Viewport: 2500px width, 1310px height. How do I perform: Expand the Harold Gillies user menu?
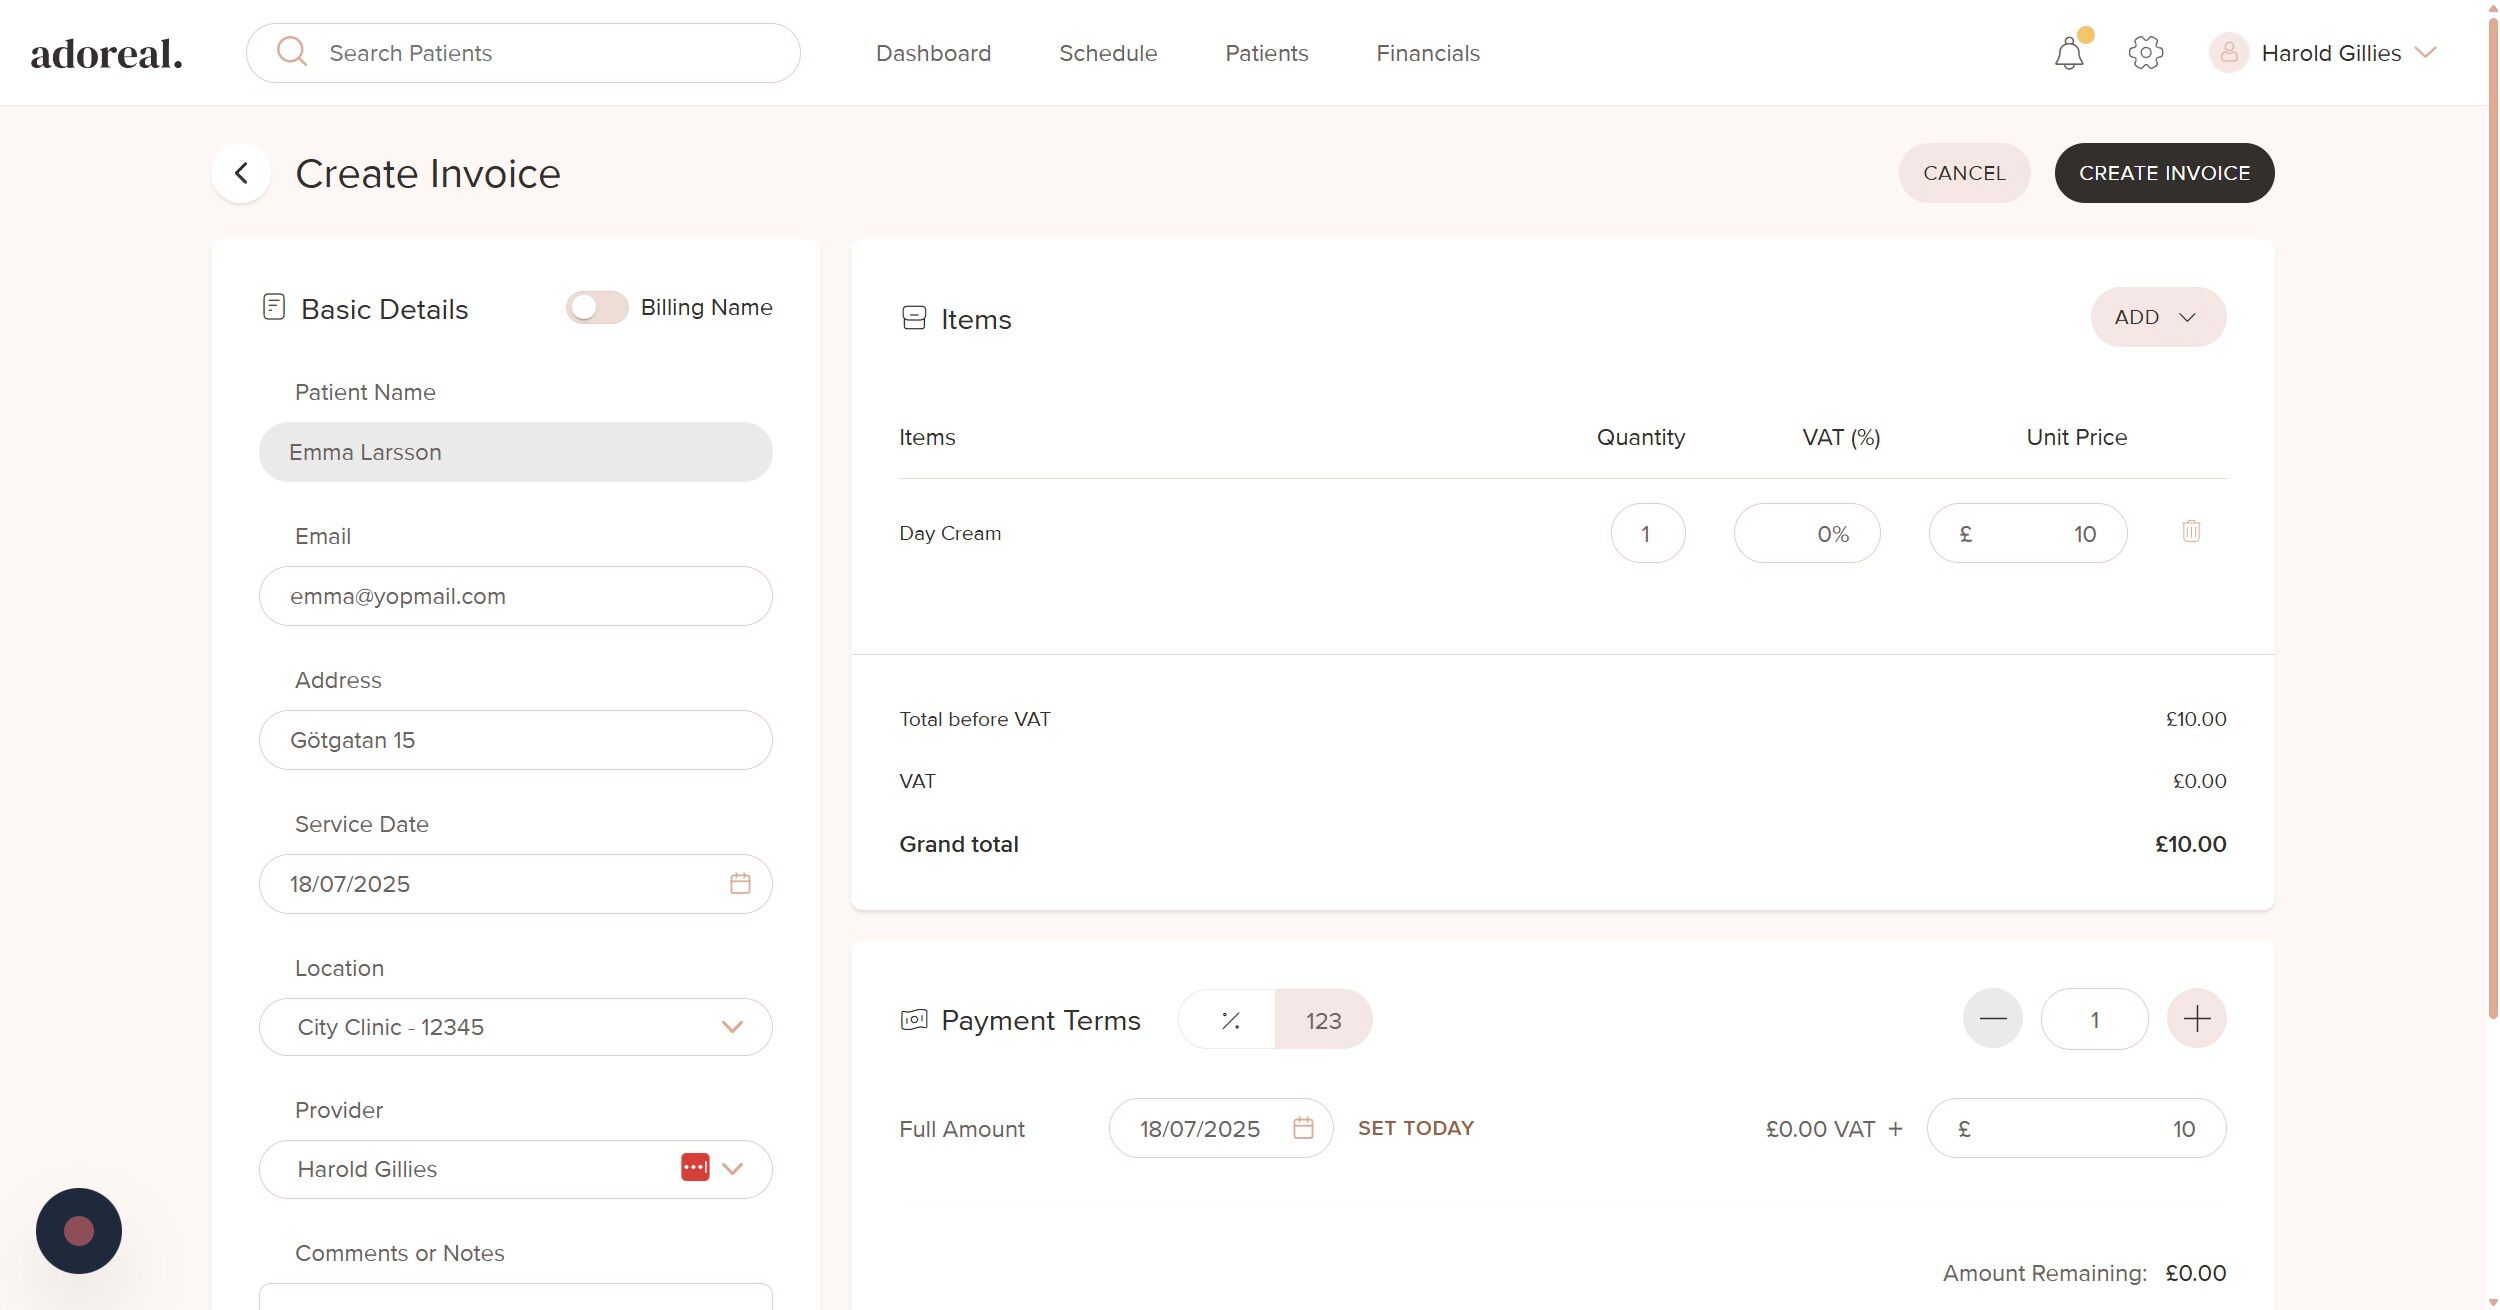[x=2330, y=53]
